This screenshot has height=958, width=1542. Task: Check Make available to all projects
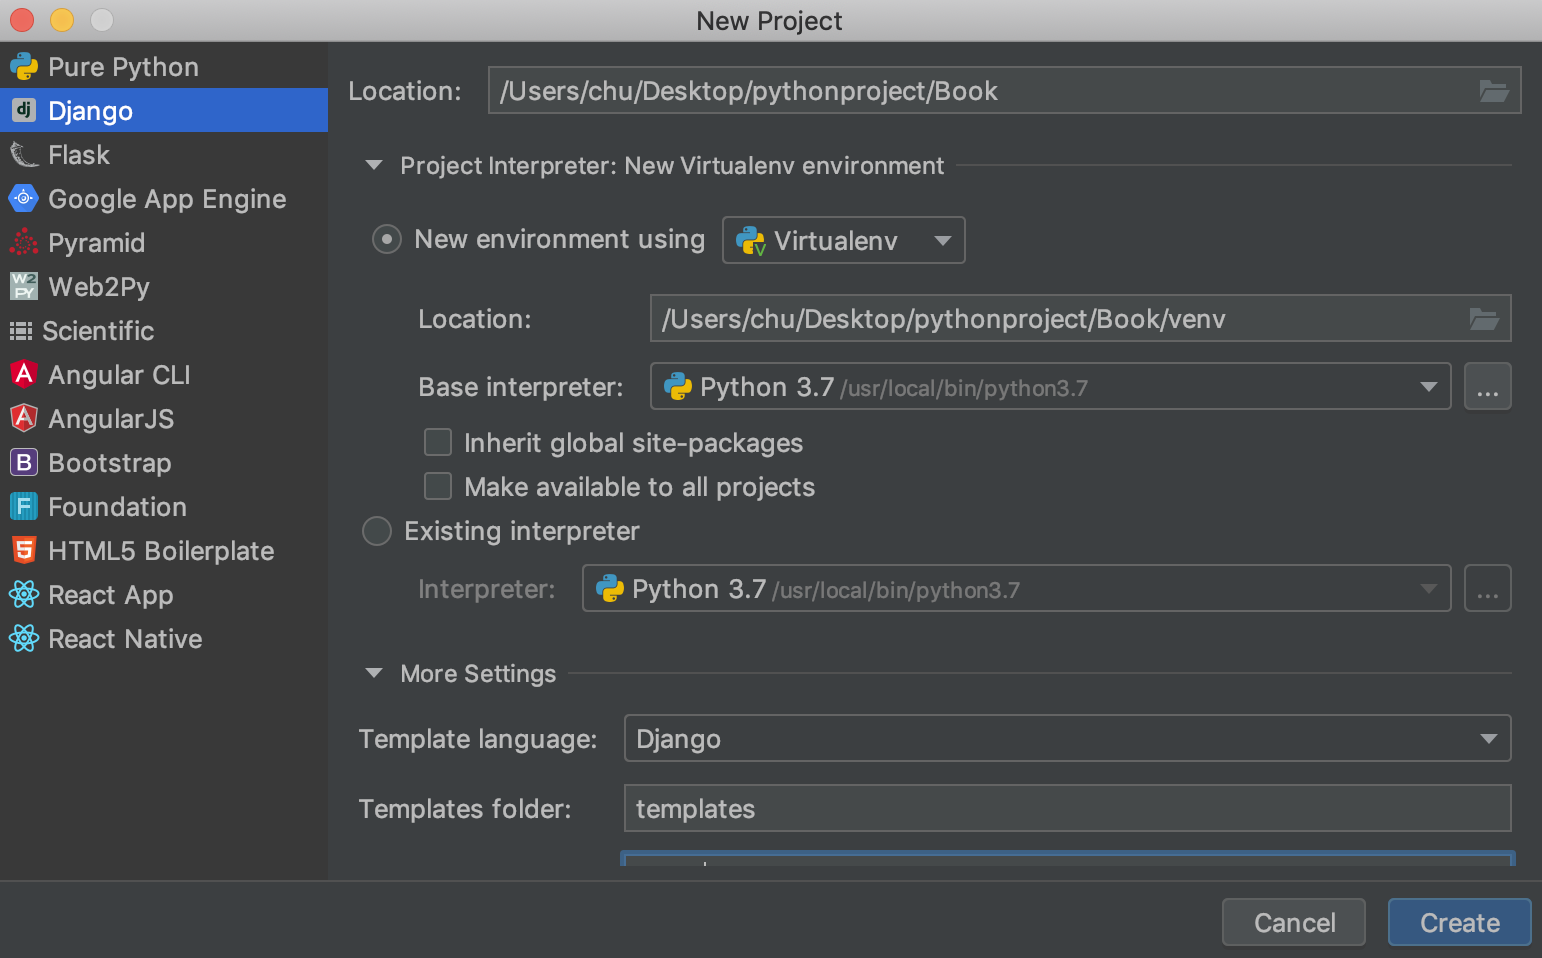438,487
